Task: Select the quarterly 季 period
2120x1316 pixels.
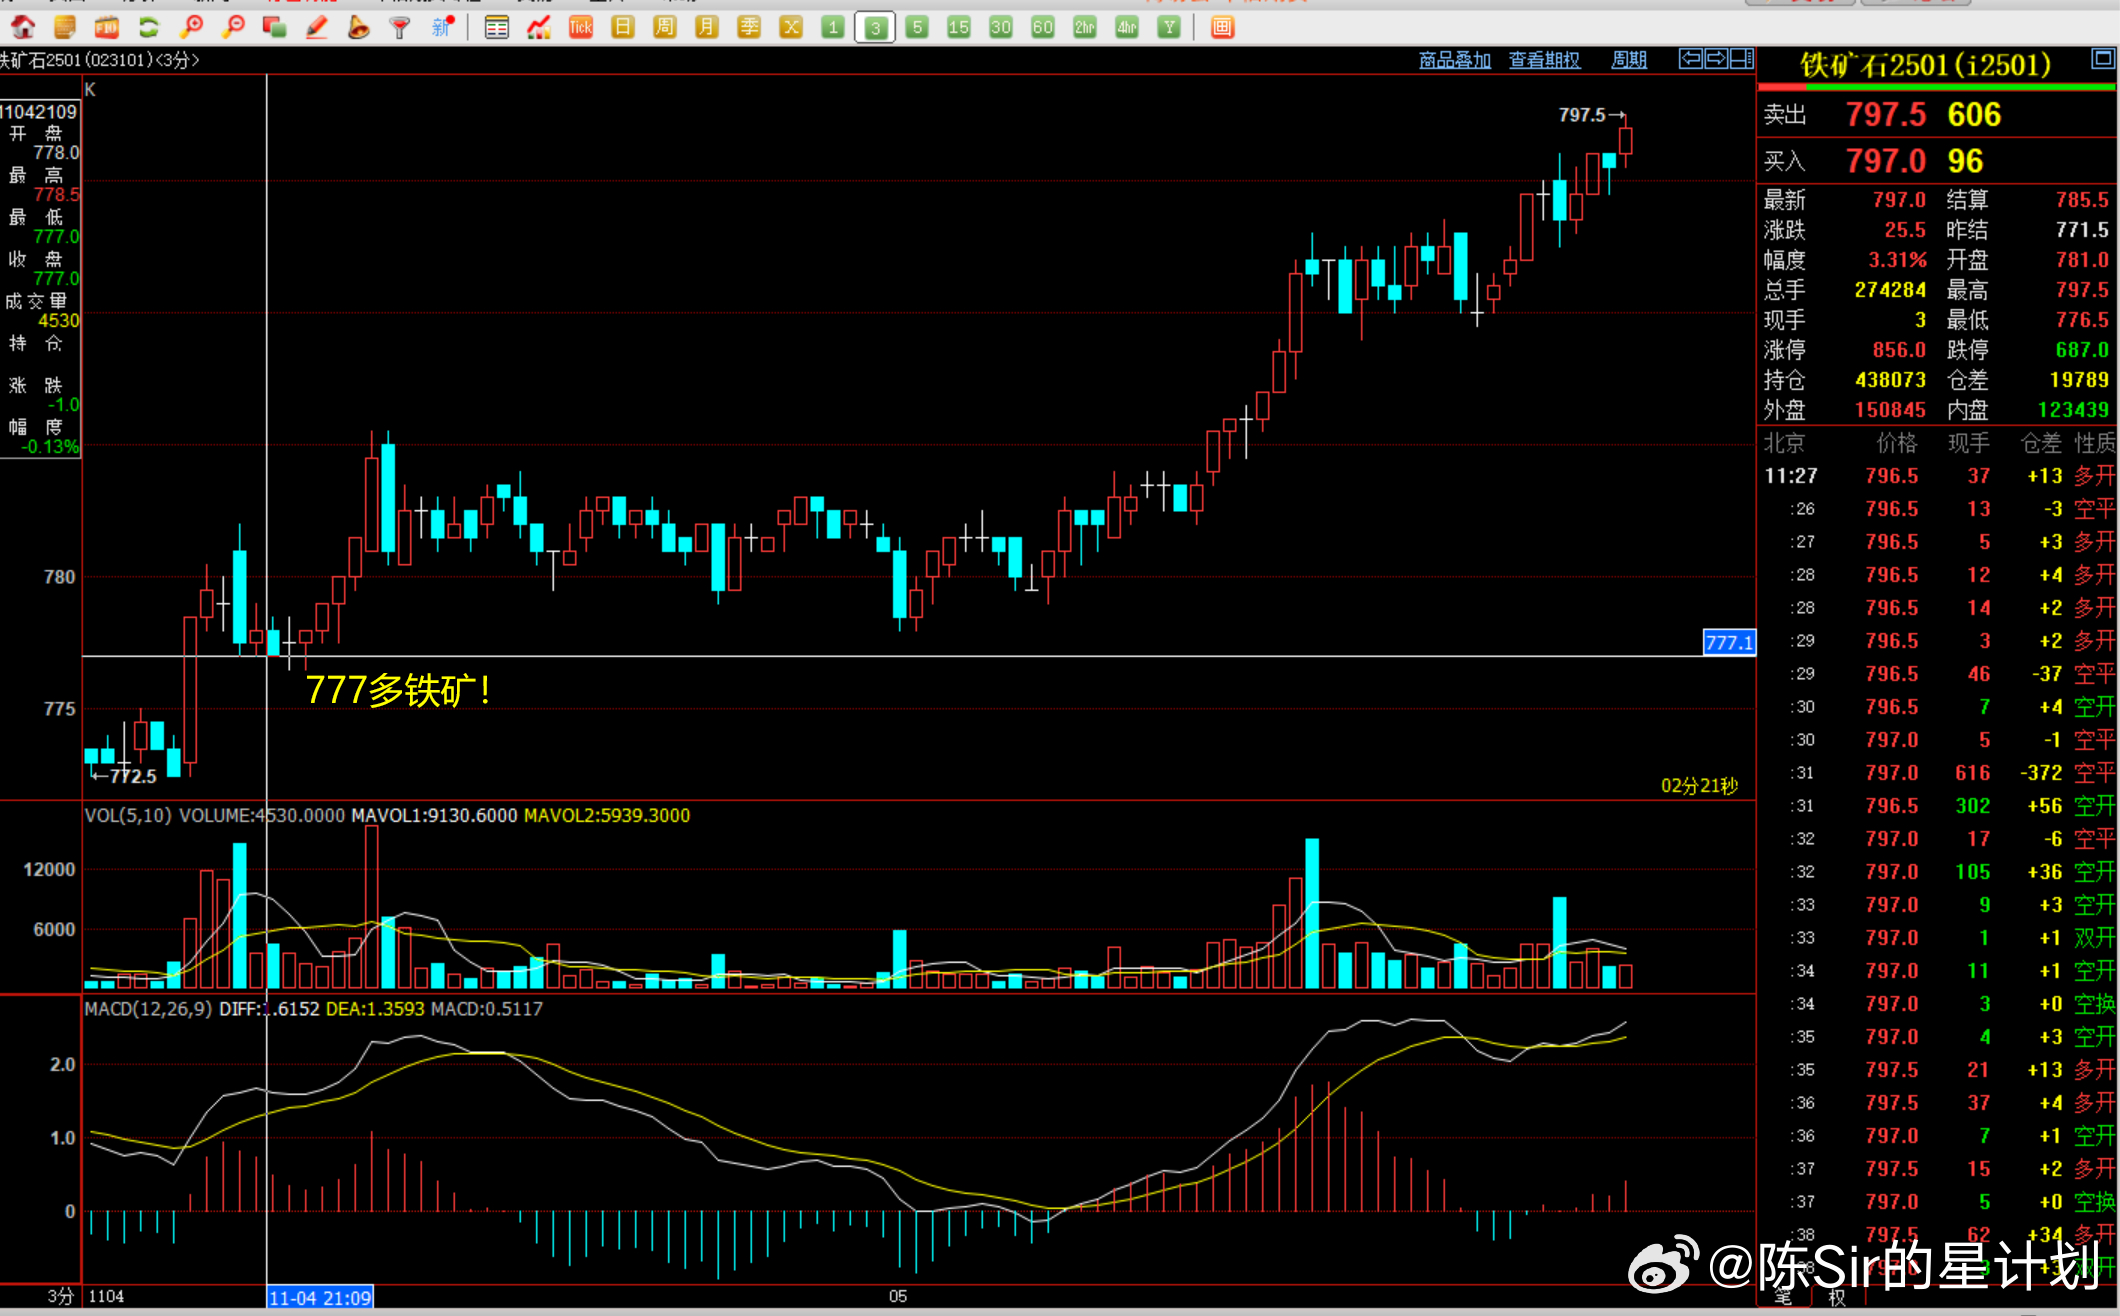Action: click(x=748, y=27)
